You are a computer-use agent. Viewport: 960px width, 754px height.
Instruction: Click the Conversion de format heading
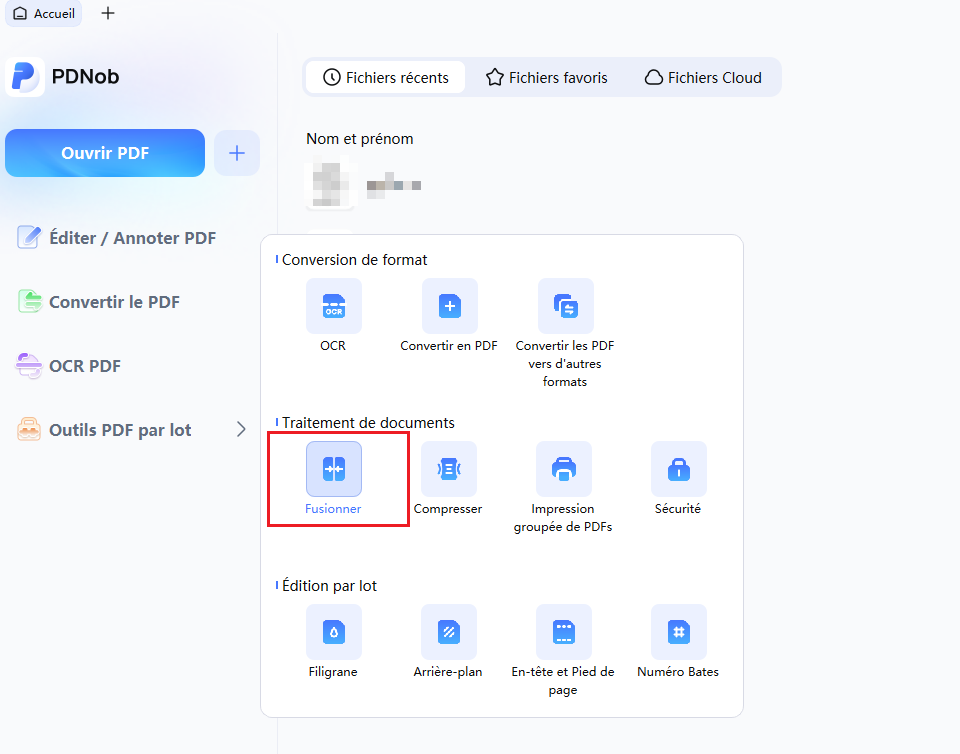(354, 260)
